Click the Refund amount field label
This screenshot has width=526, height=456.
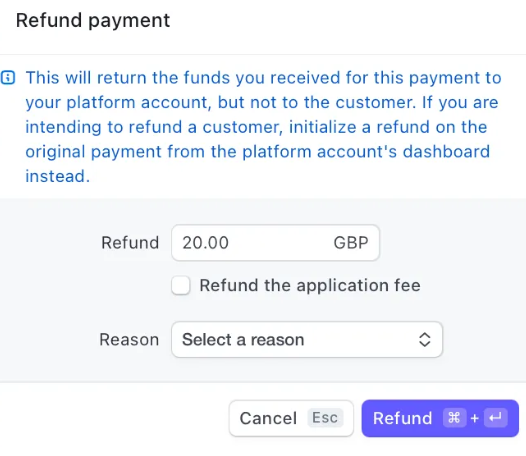pyautogui.click(x=130, y=243)
